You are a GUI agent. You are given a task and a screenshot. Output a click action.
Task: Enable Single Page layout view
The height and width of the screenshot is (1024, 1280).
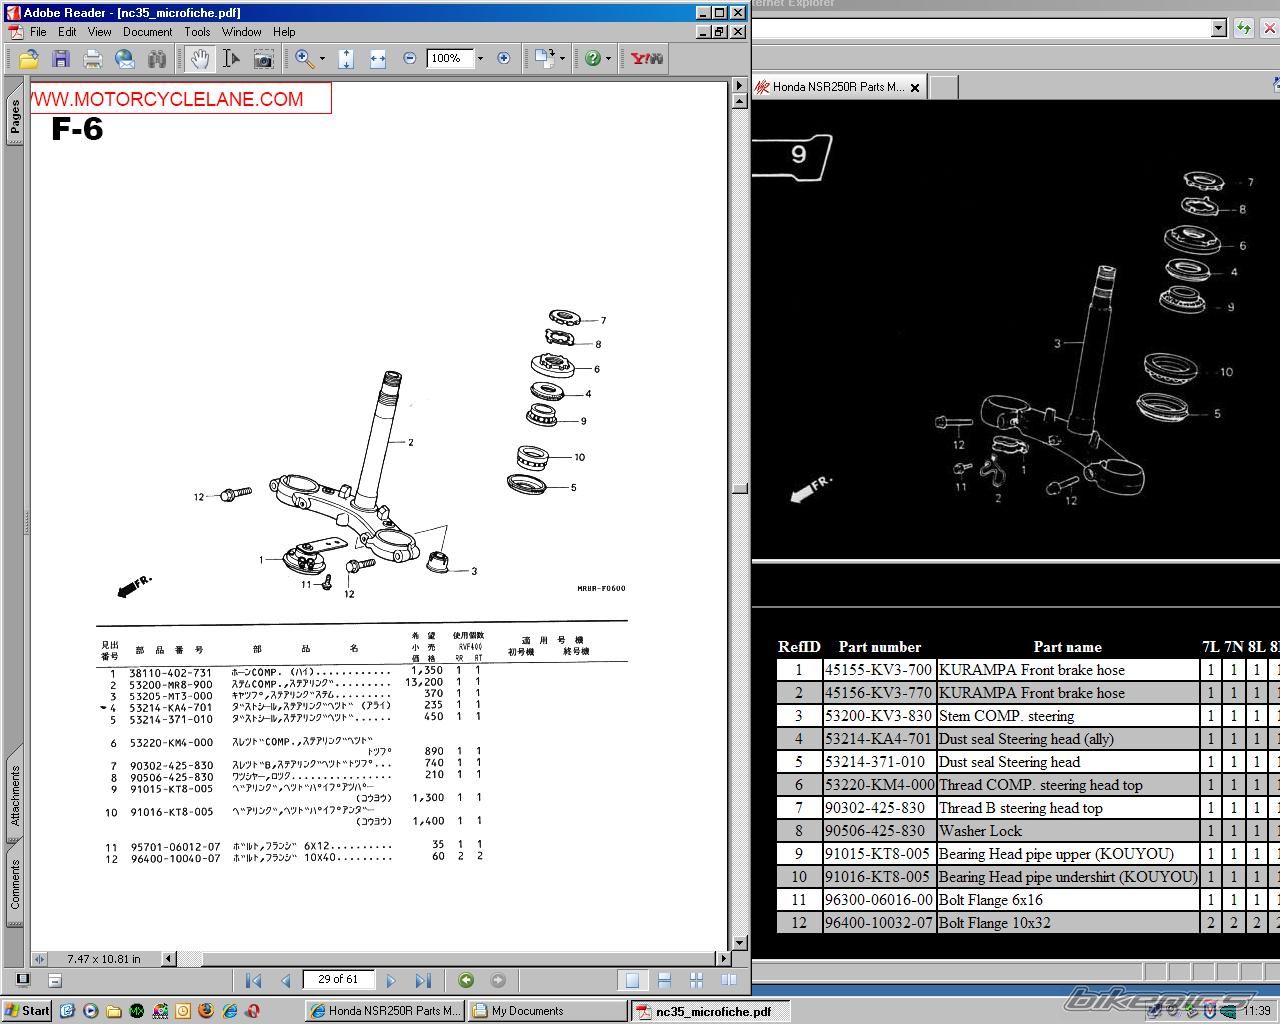(632, 981)
